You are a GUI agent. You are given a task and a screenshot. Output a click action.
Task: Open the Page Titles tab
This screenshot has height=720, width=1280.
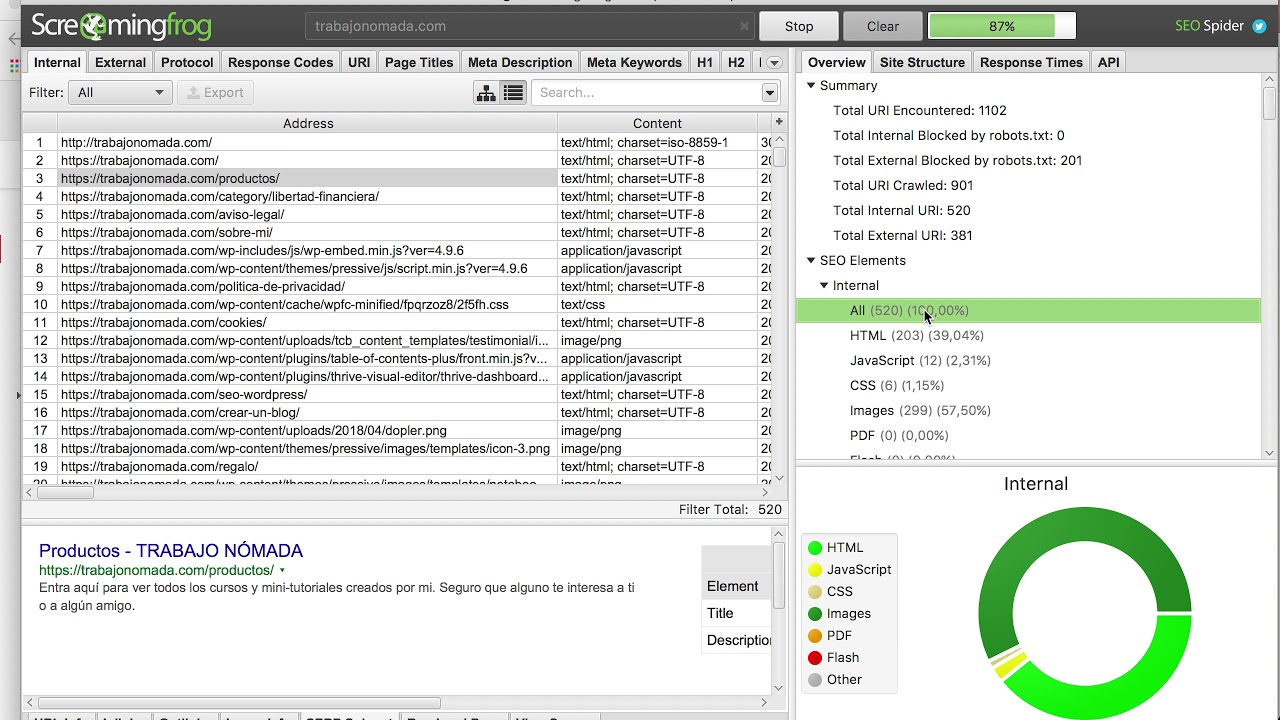419,62
